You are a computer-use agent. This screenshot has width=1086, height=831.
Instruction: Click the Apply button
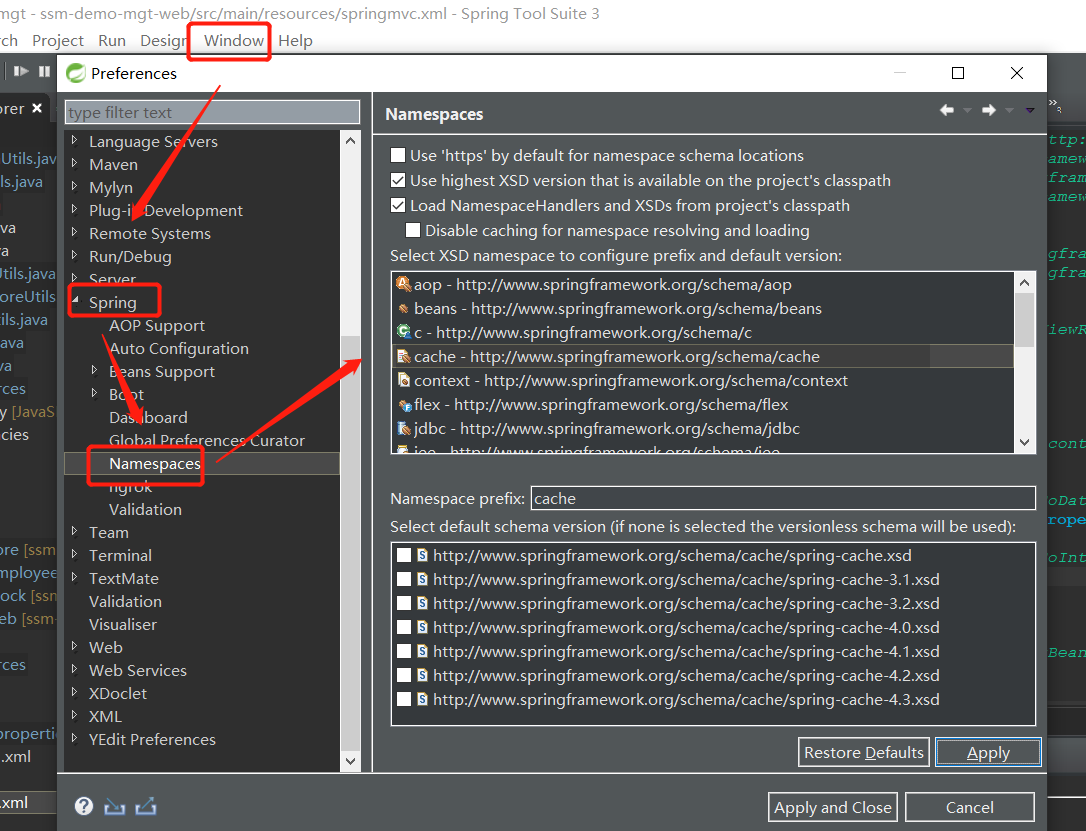[x=988, y=753]
